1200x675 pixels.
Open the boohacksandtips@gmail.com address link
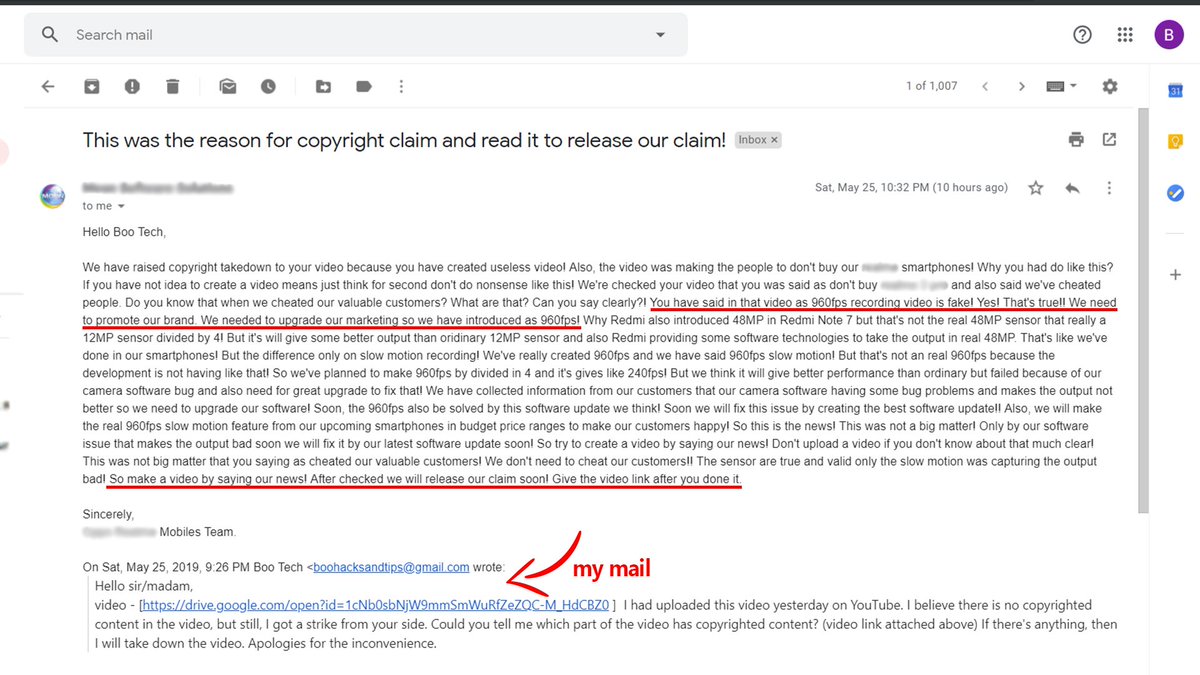(391, 567)
